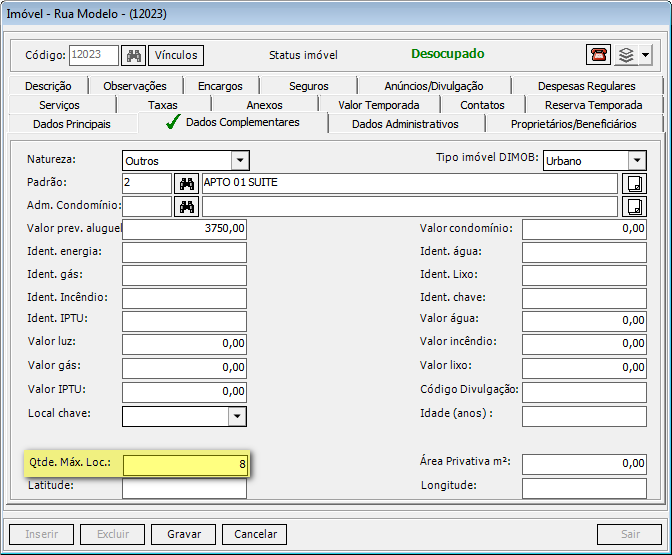Viewport: 672px width, 555px height.
Task: Open the Dados Administrativos tab
Action: coord(405,124)
